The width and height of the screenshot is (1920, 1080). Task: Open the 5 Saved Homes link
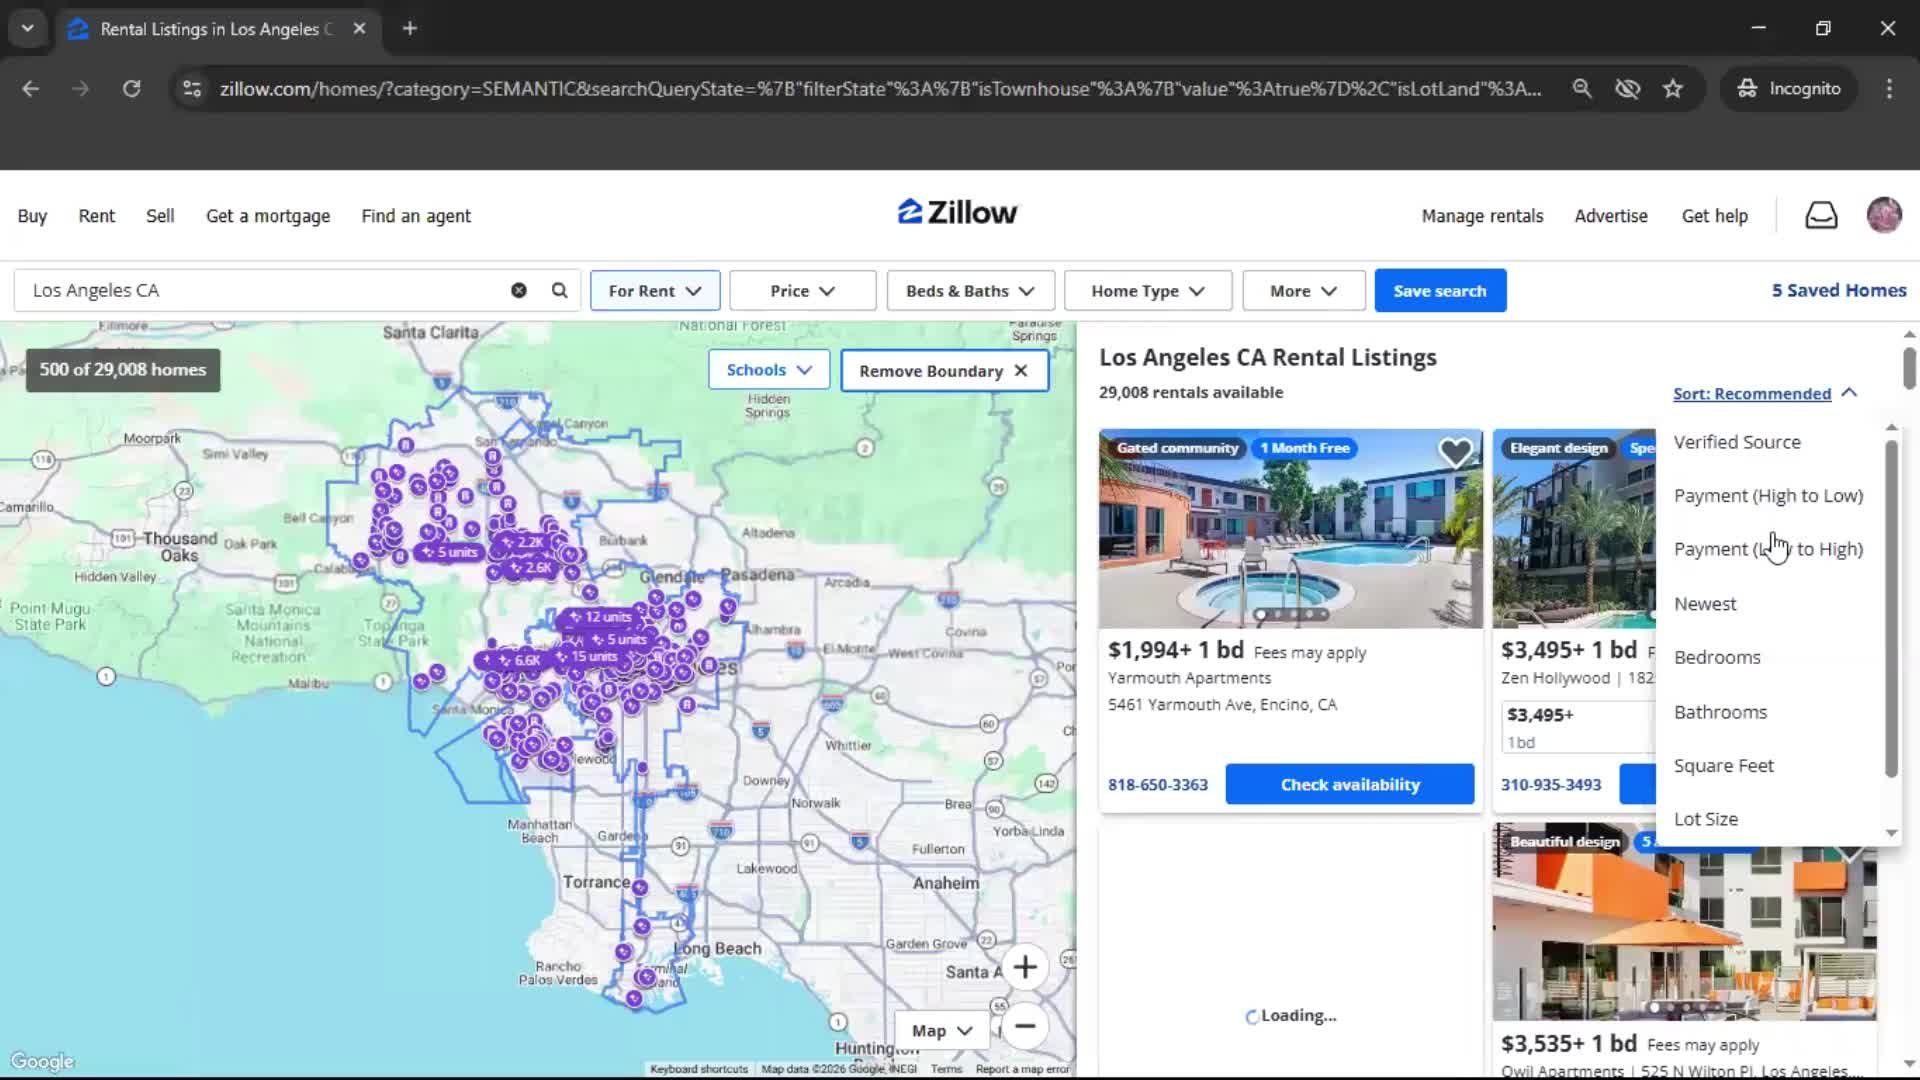[x=1838, y=290]
